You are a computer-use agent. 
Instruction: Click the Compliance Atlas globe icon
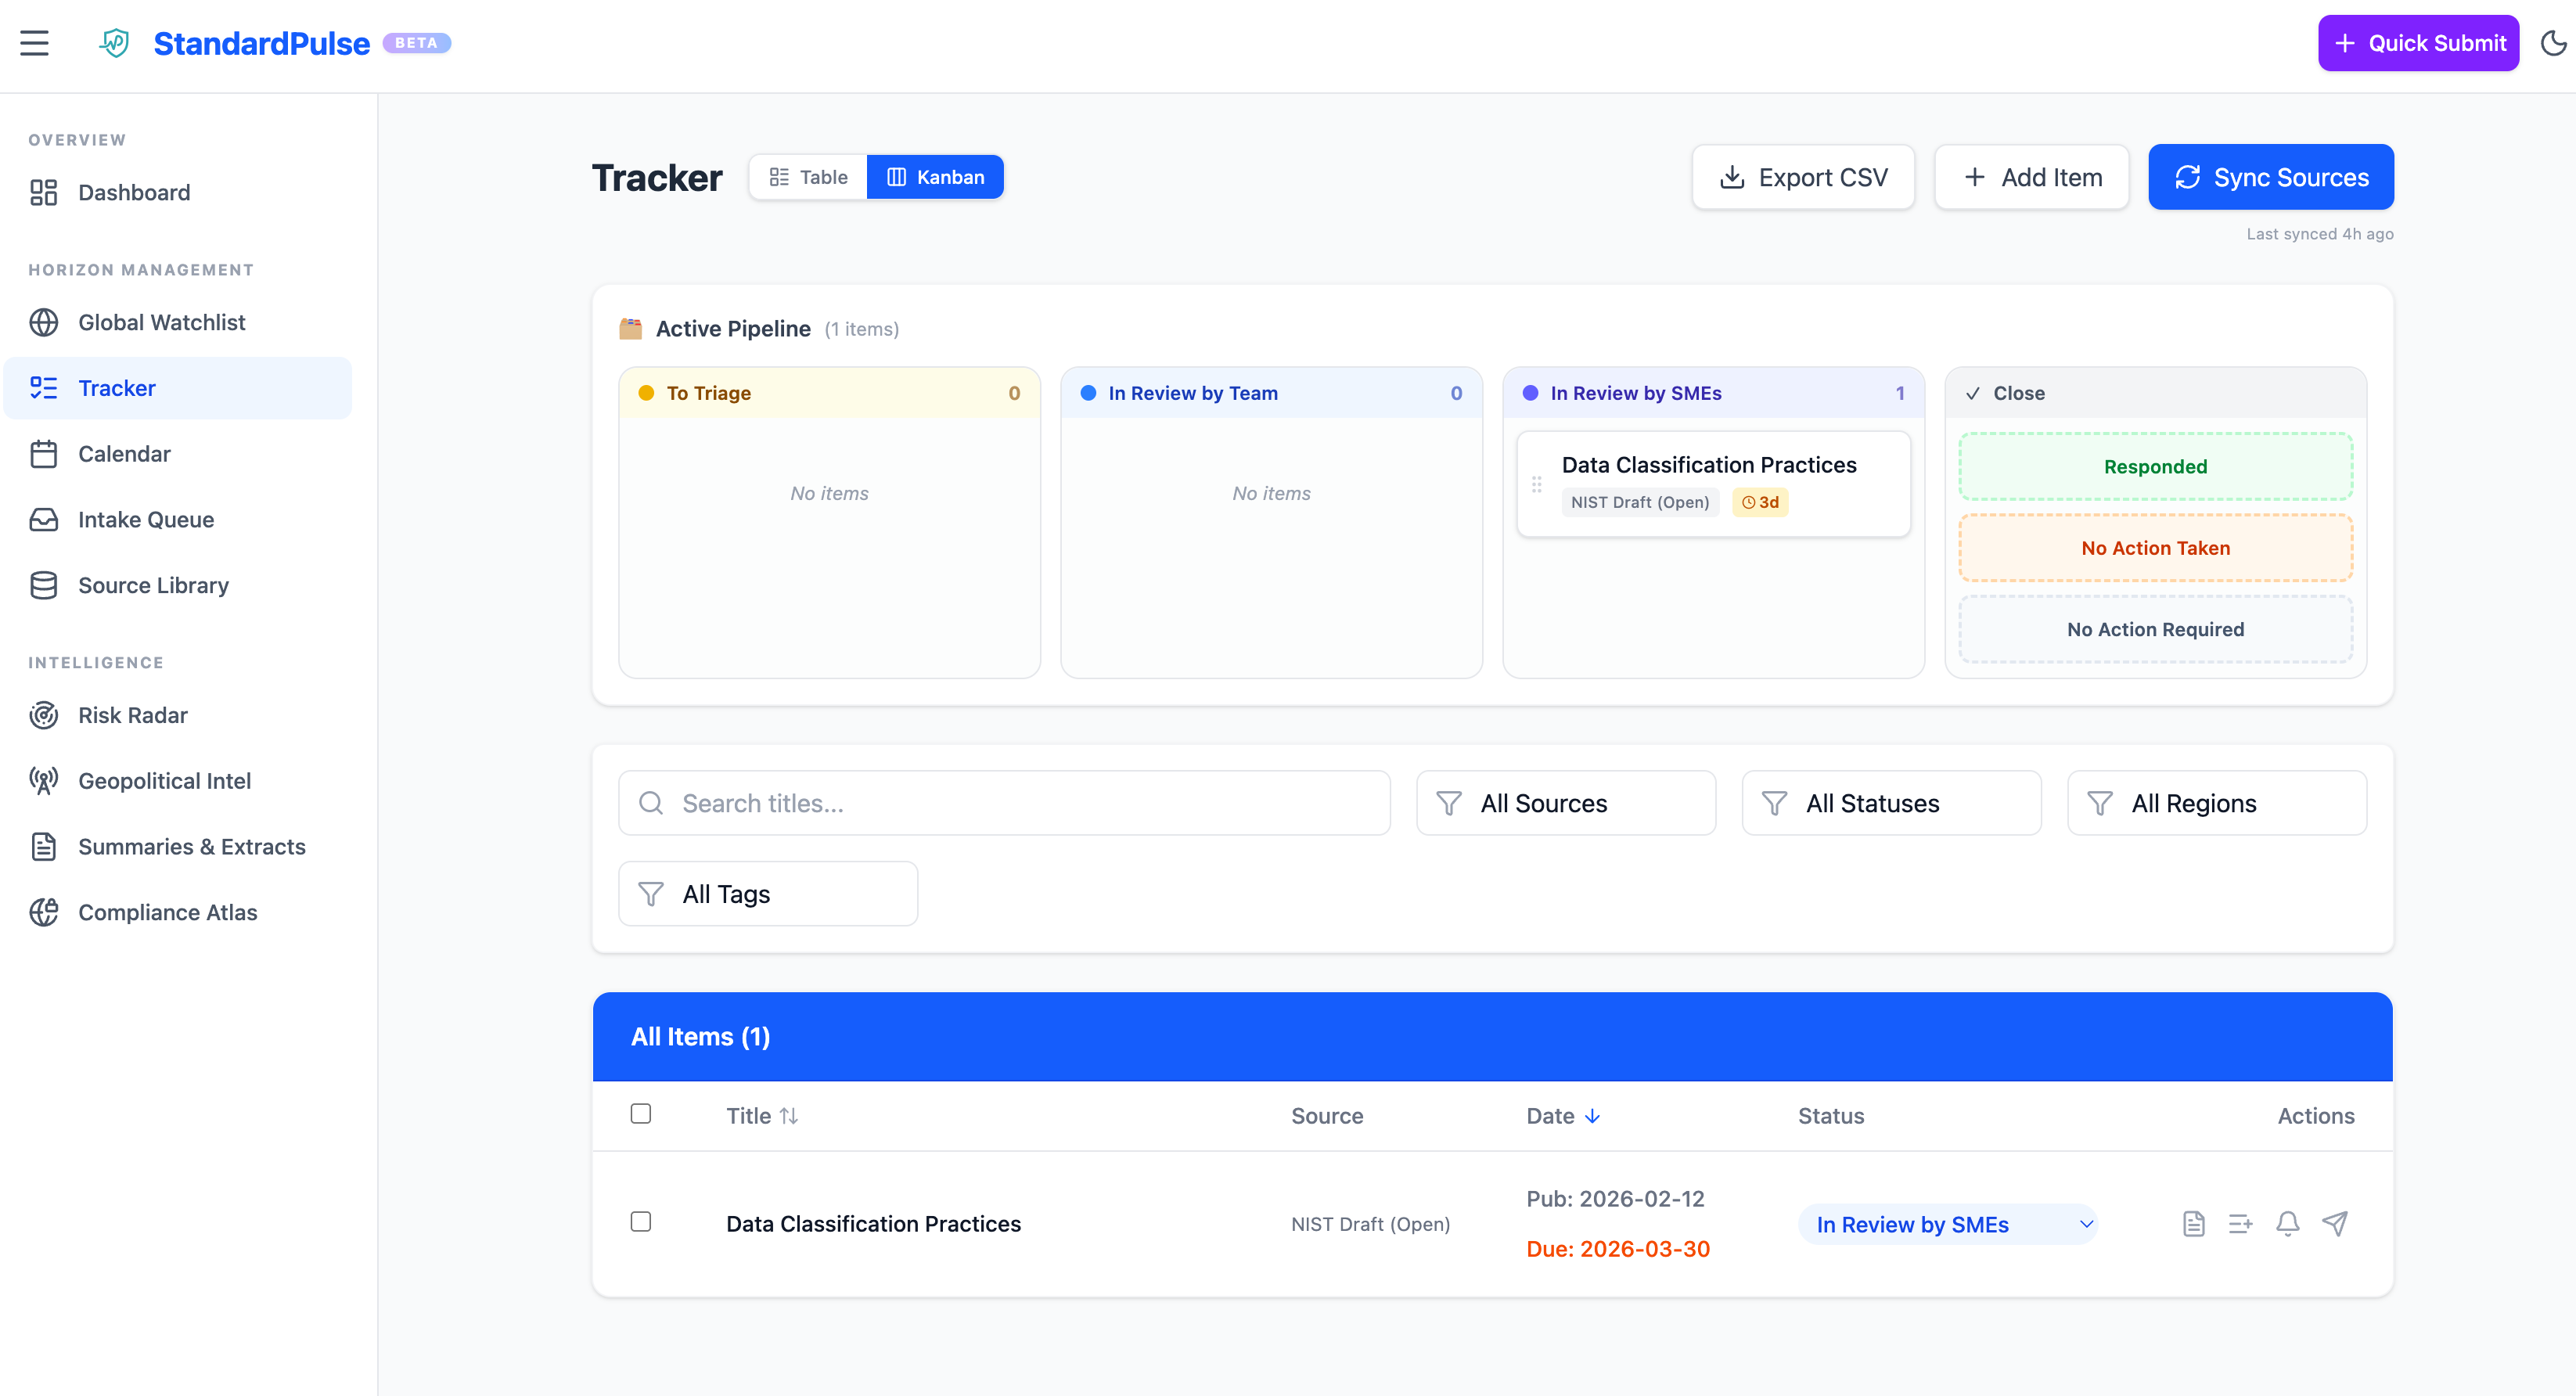(x=44, y=912)
